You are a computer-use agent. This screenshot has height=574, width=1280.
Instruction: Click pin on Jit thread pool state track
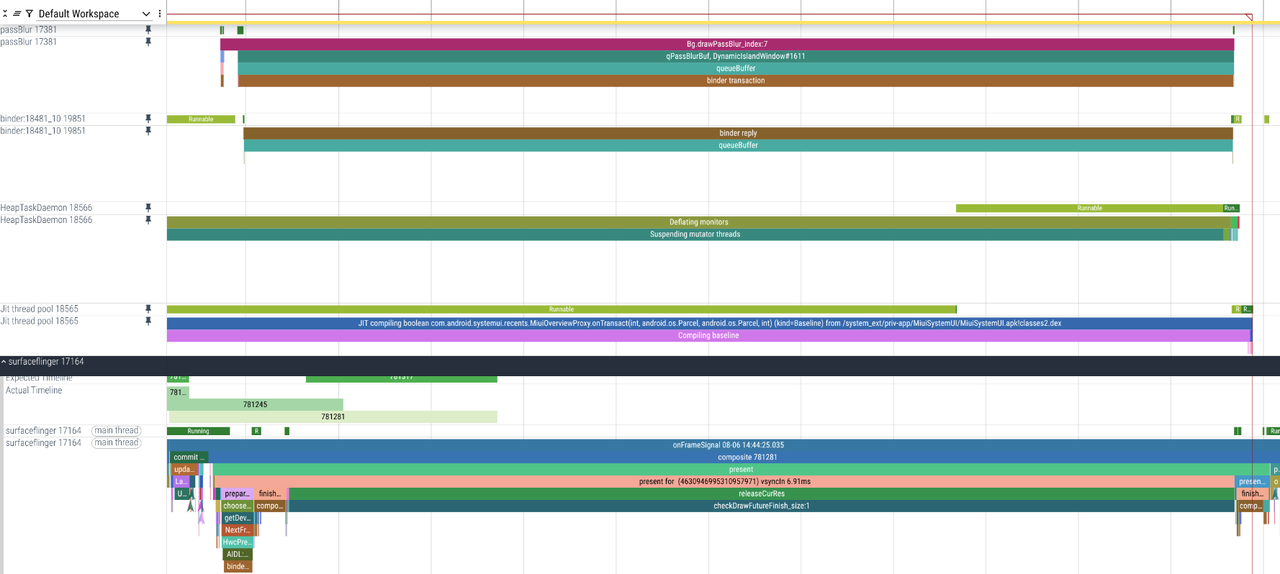[x=148, y=309]
